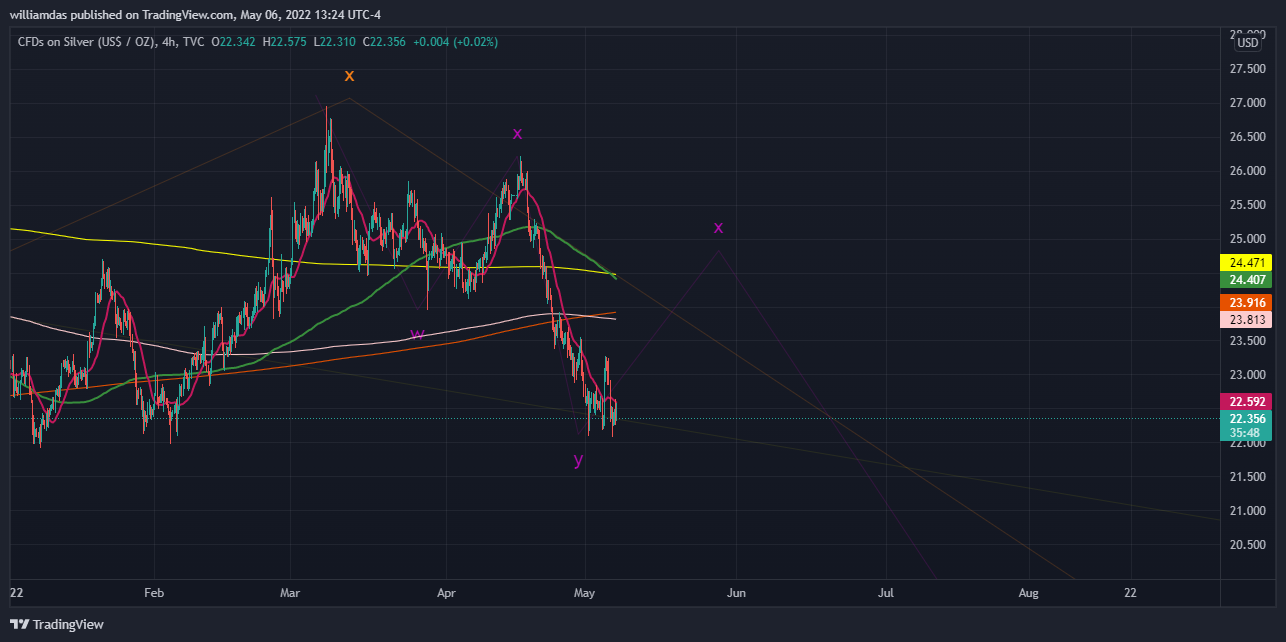Click the 23.000 price axis tick
Viewport: 1286px width, 642px height.
click(1248, 375)
